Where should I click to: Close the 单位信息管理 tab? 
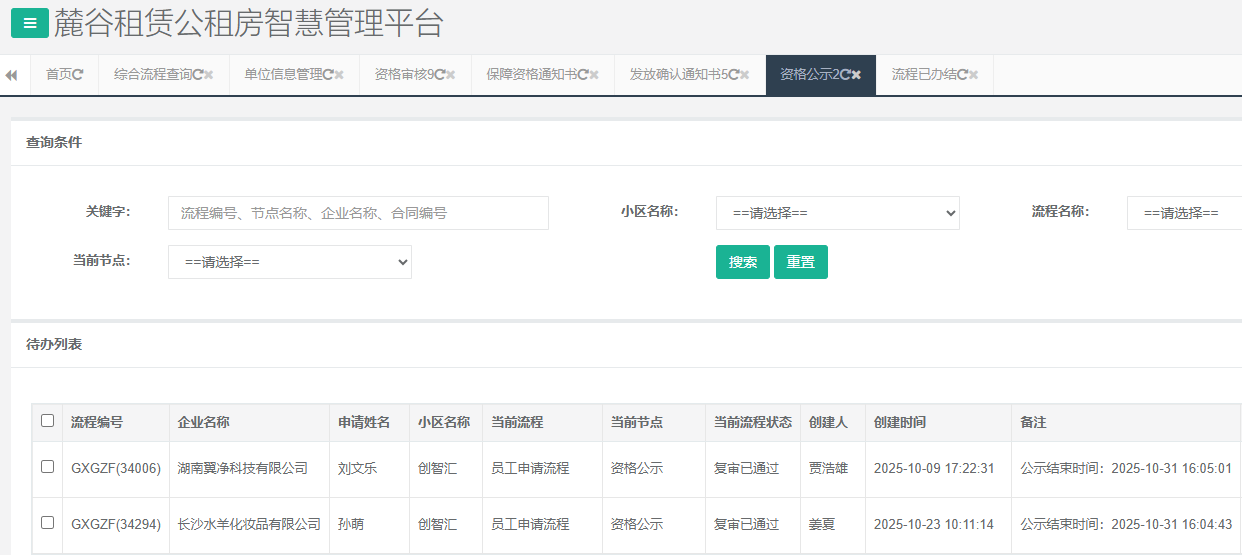tap(340, 75)
